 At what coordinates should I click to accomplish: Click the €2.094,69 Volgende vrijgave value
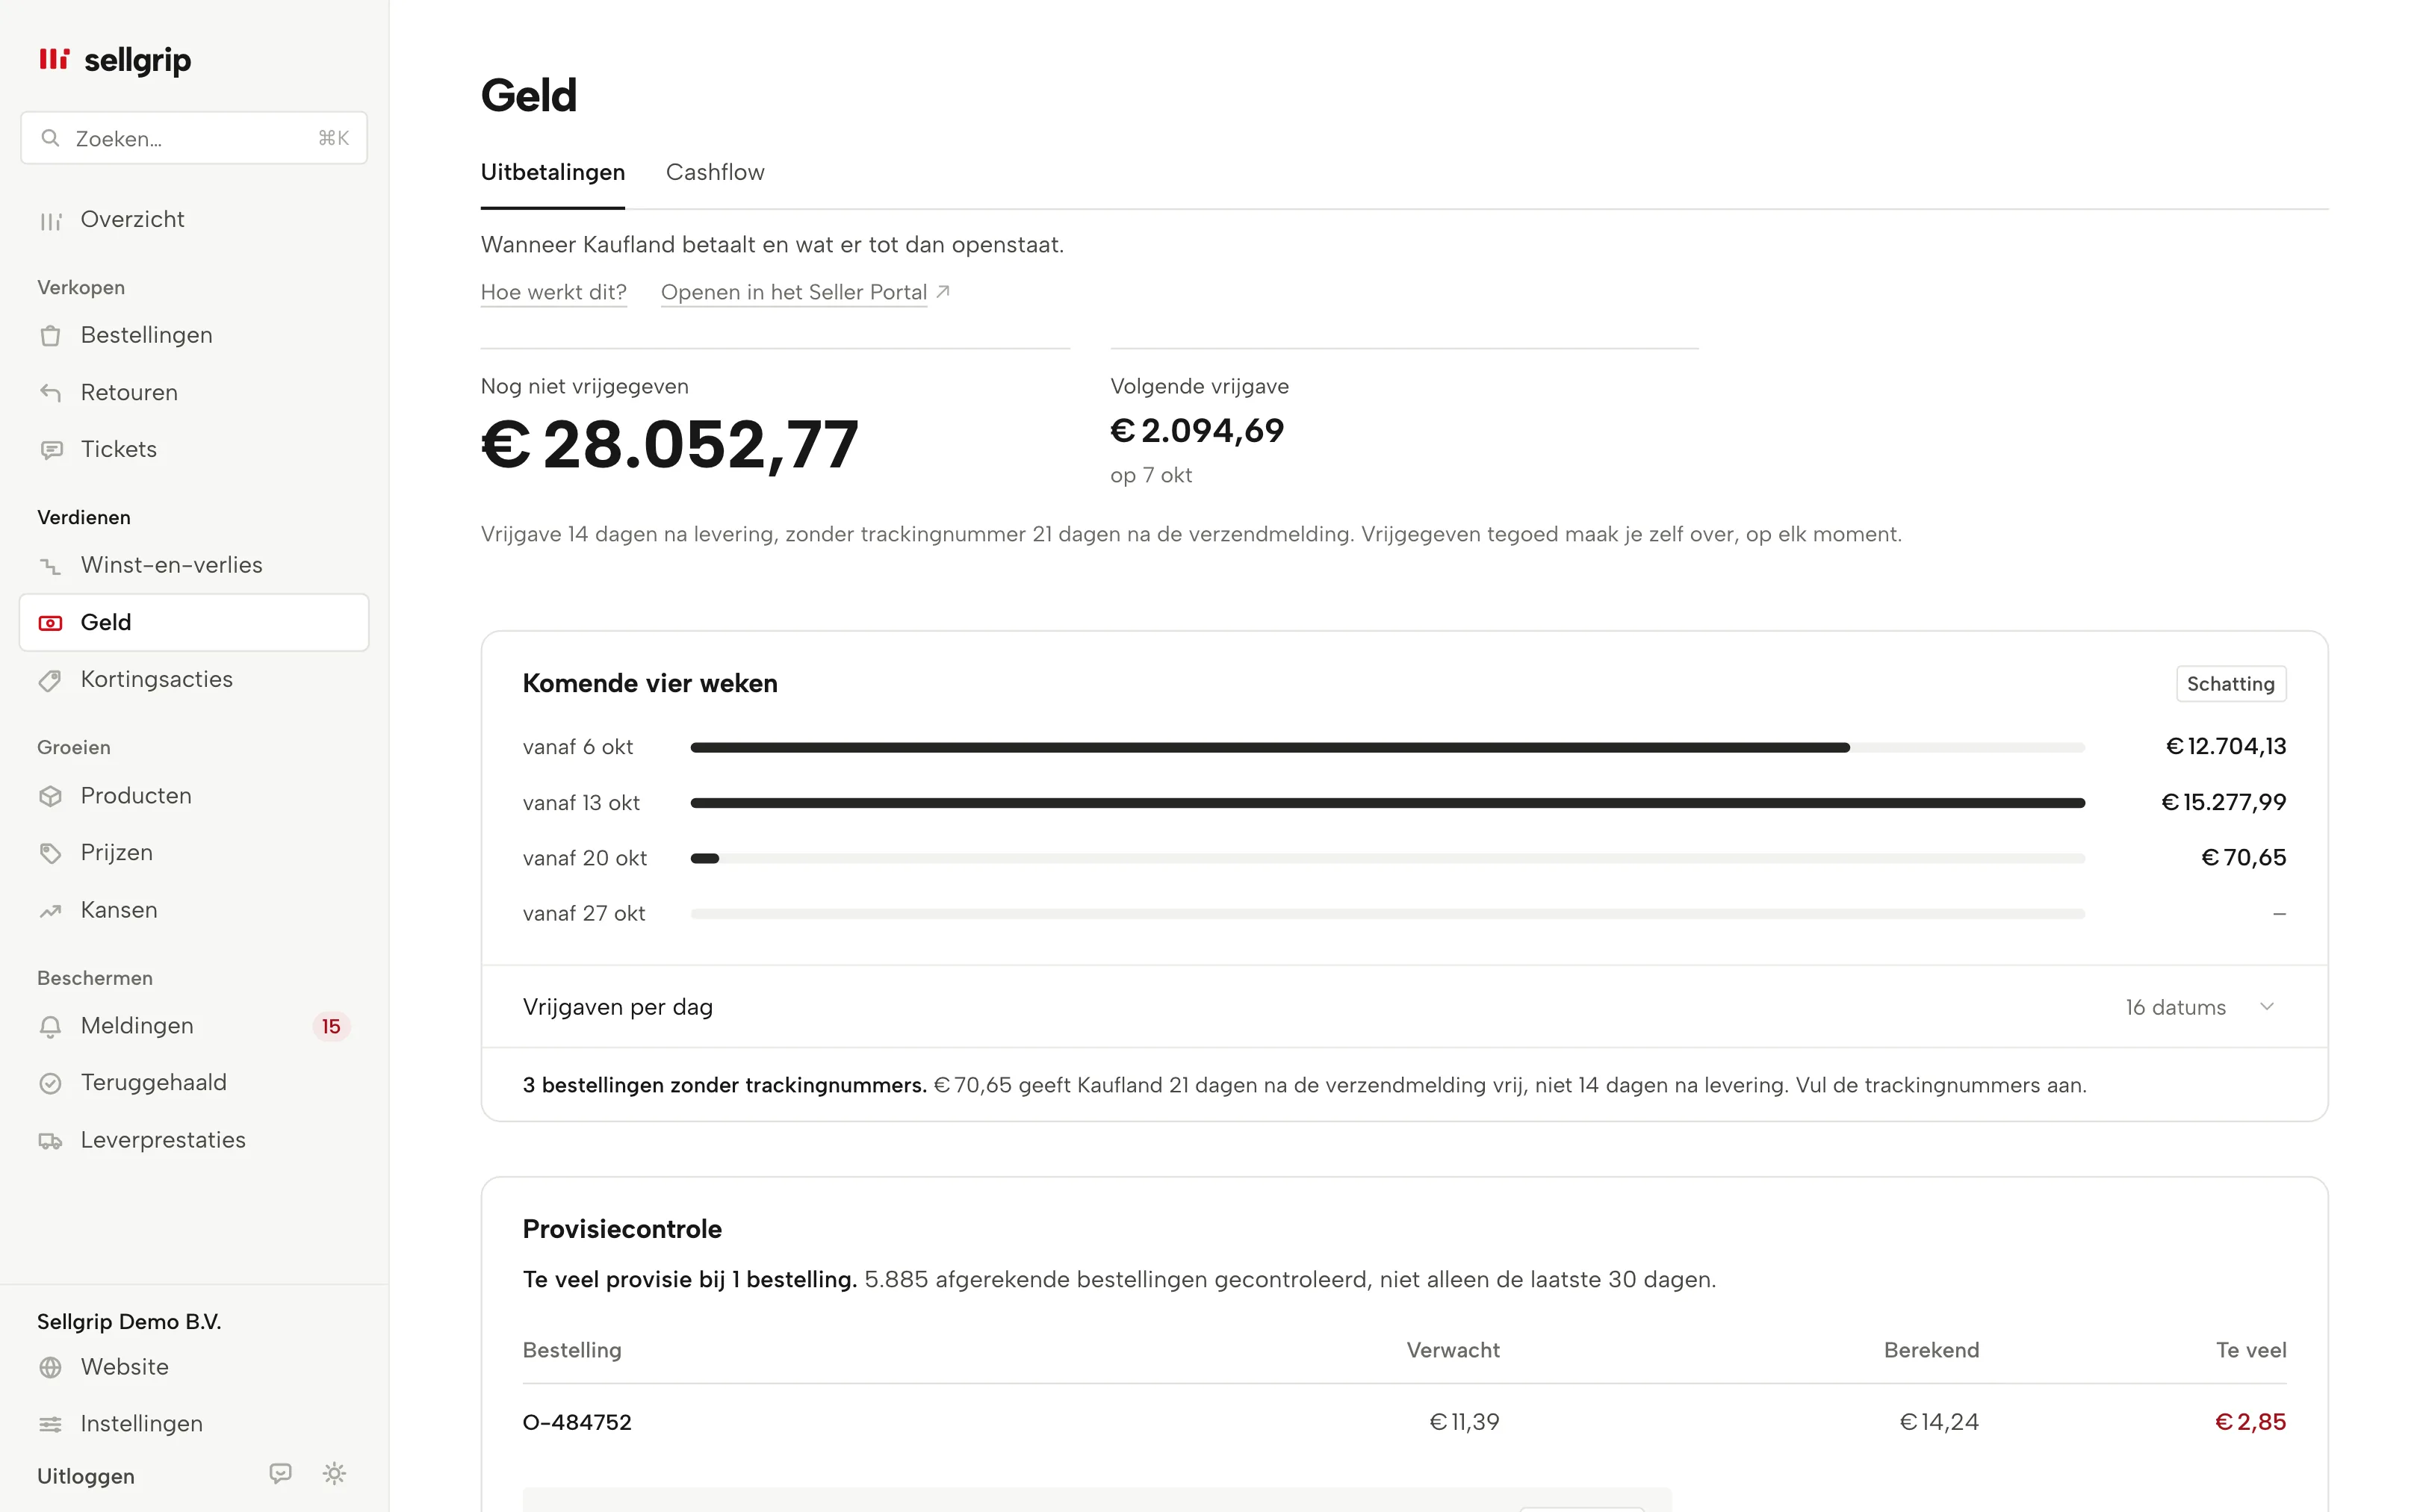(x=1197, y=431)
